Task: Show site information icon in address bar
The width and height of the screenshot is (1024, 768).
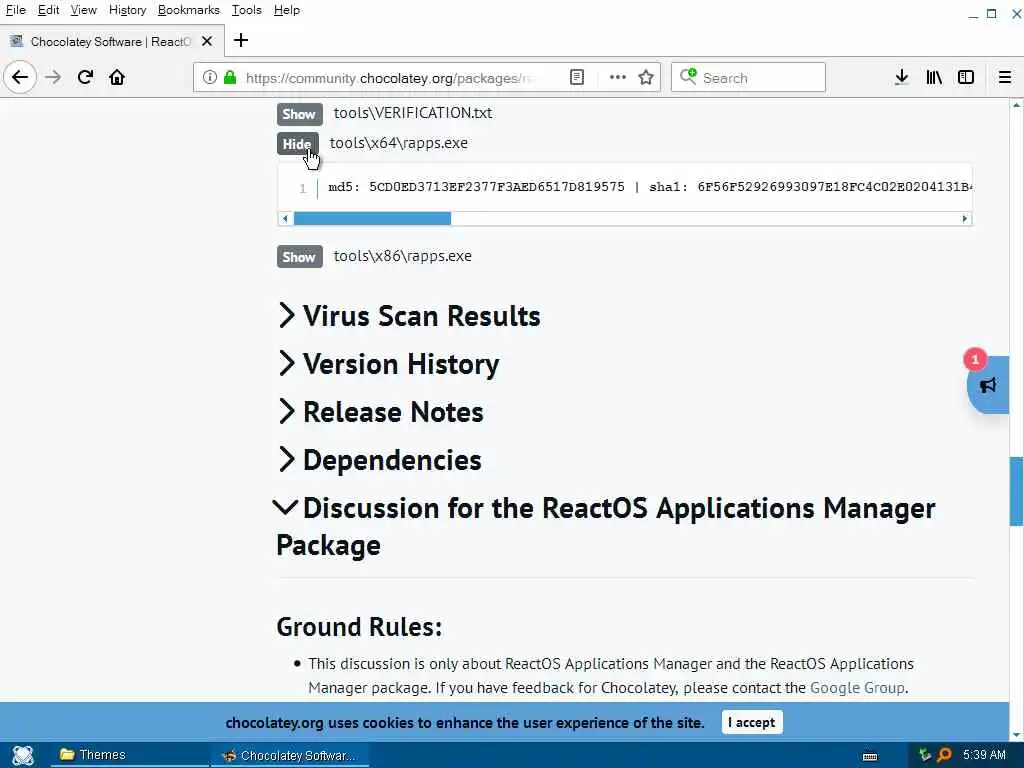Action: point(210,78)
